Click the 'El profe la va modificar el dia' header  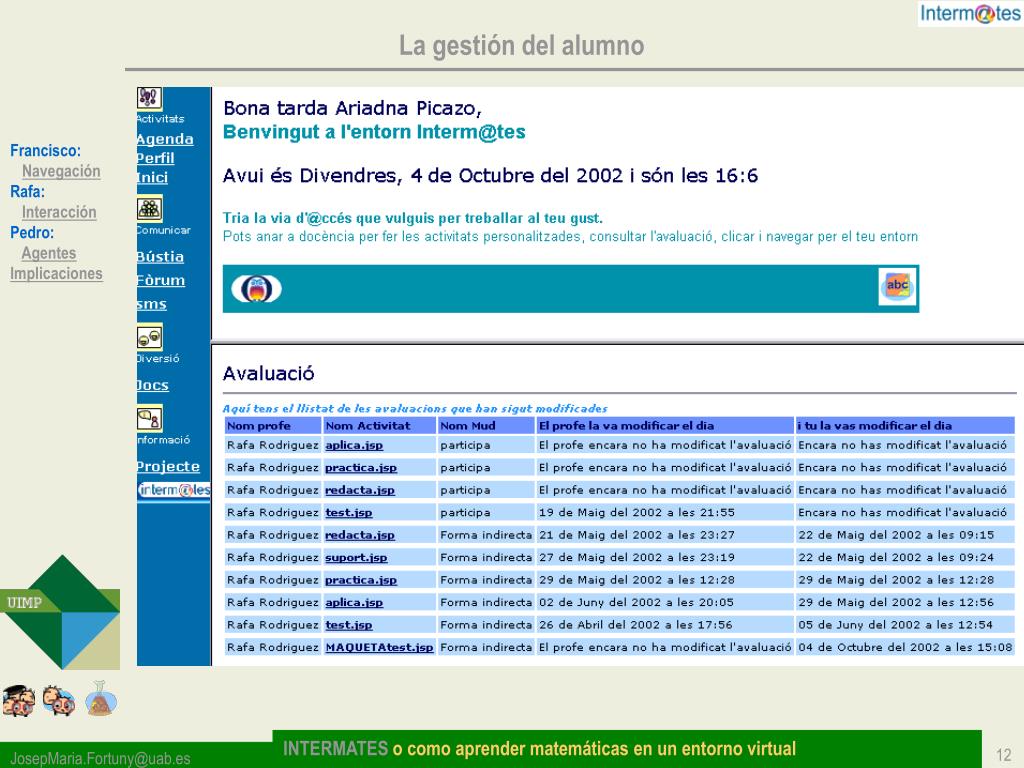point(665,426)
